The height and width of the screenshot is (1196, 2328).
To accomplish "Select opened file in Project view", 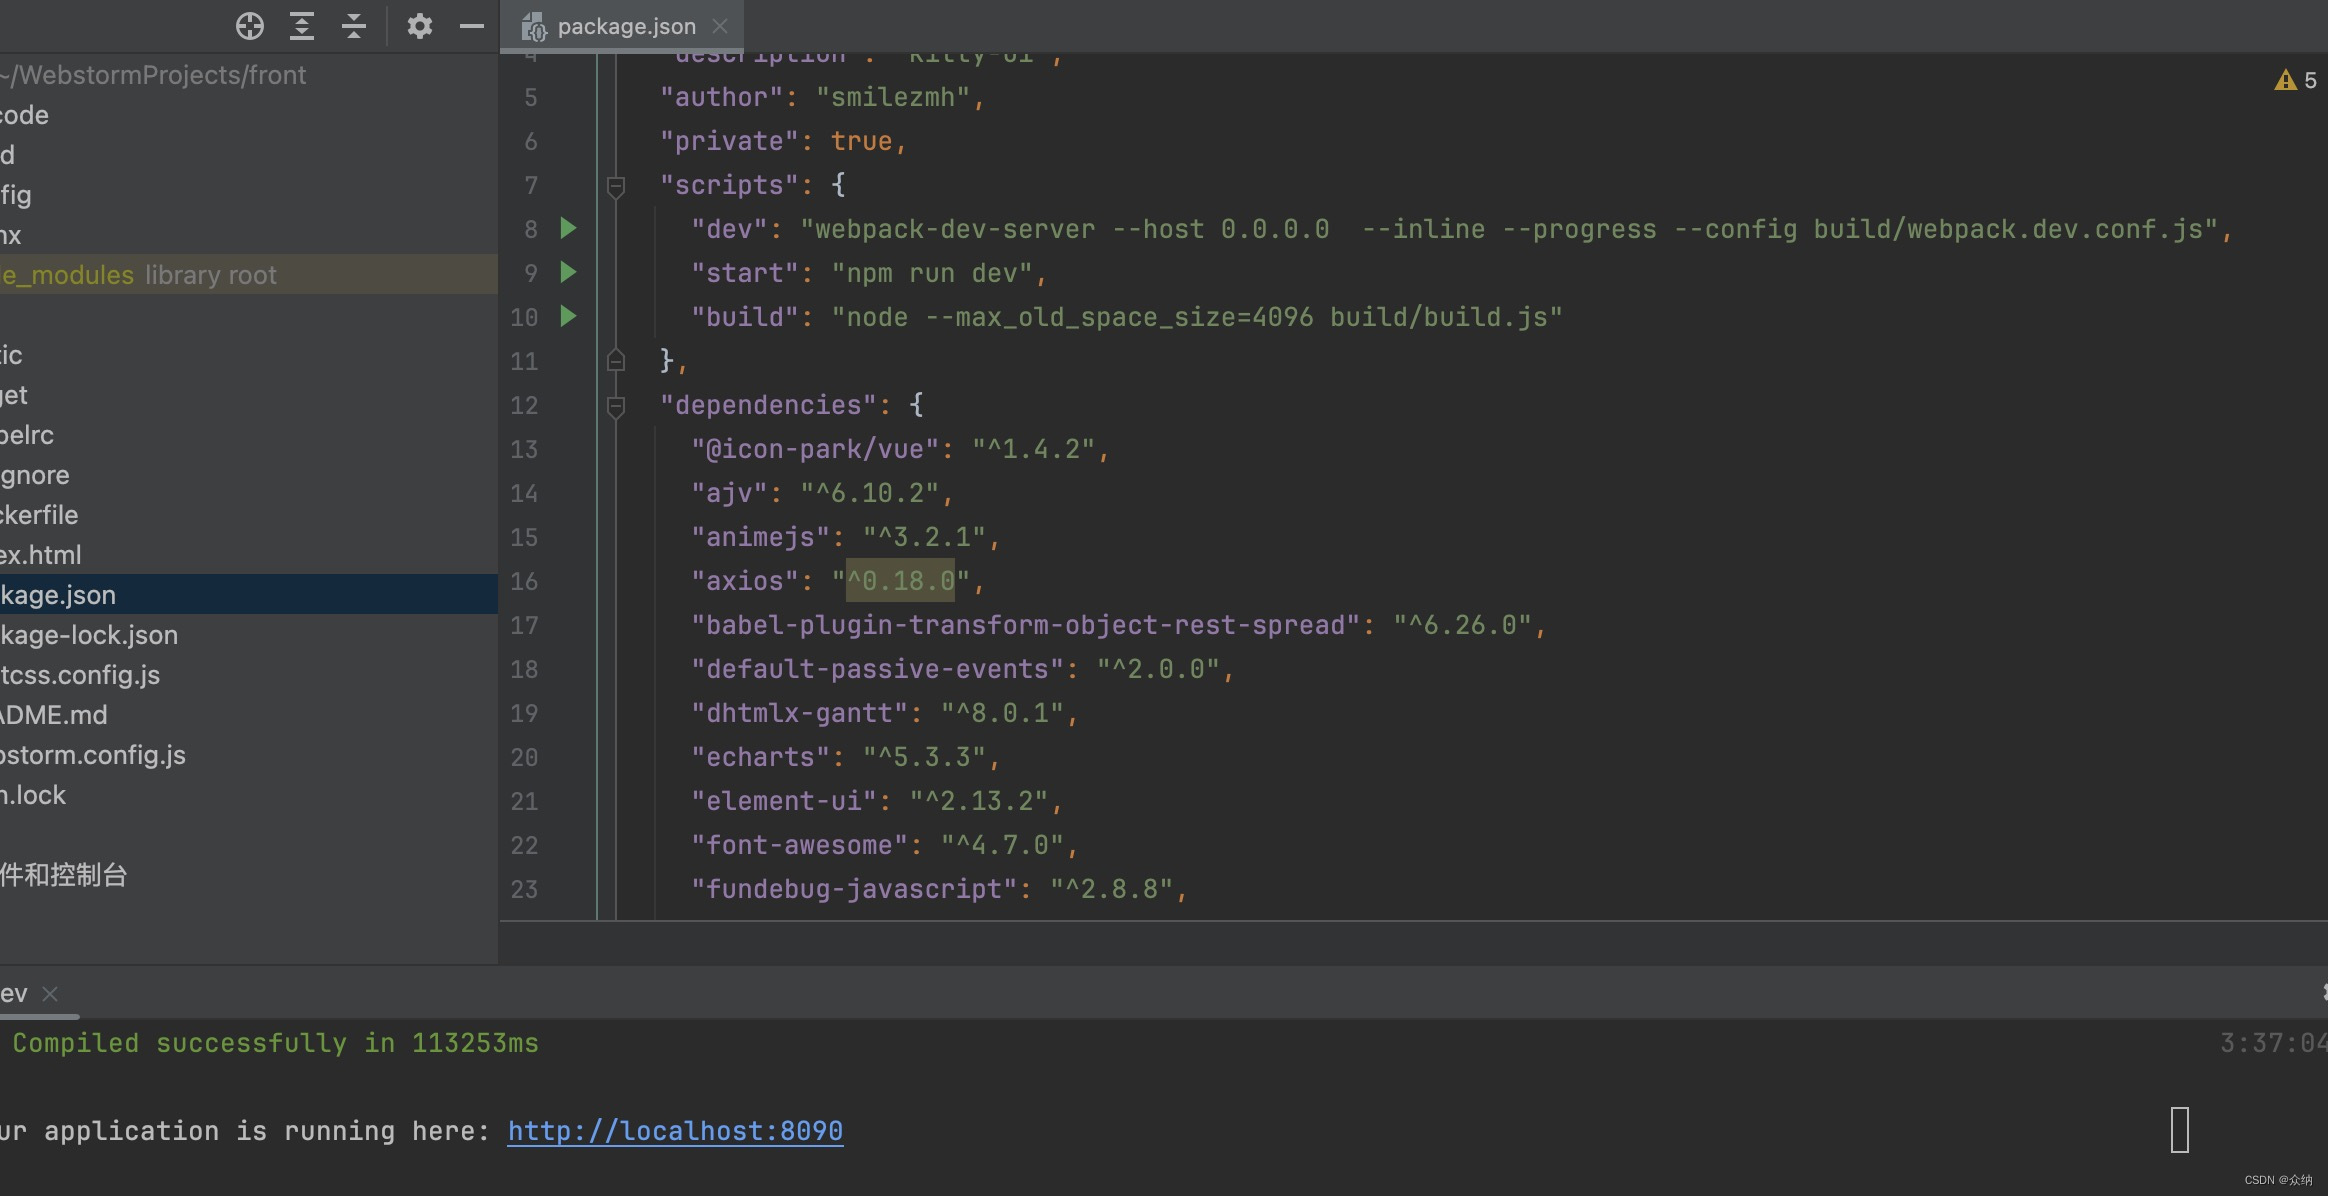I will 250,26.
